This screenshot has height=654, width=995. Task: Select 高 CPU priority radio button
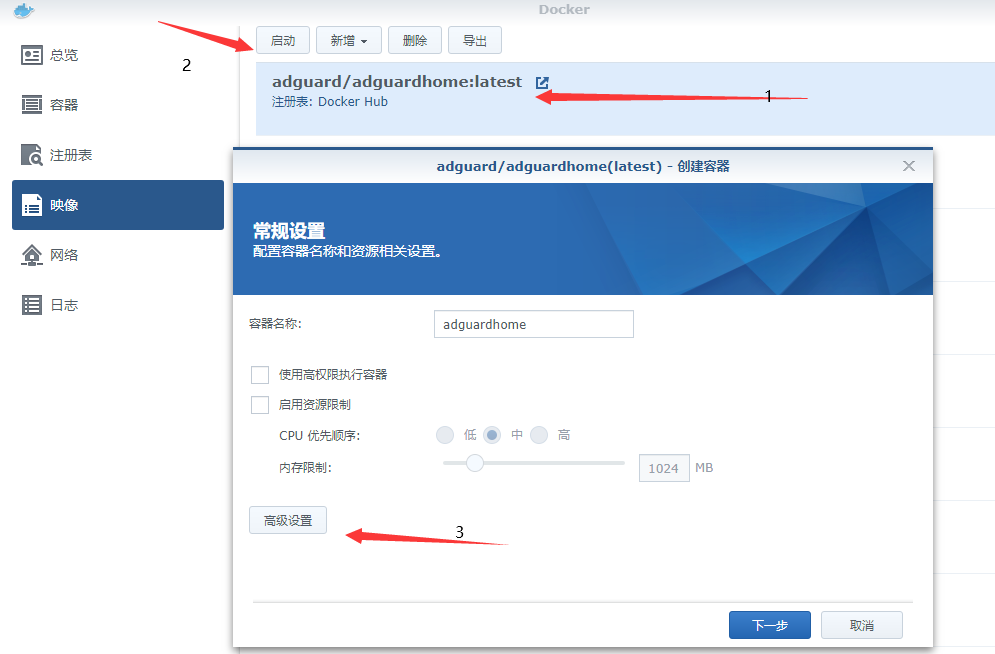coord(539,435)
